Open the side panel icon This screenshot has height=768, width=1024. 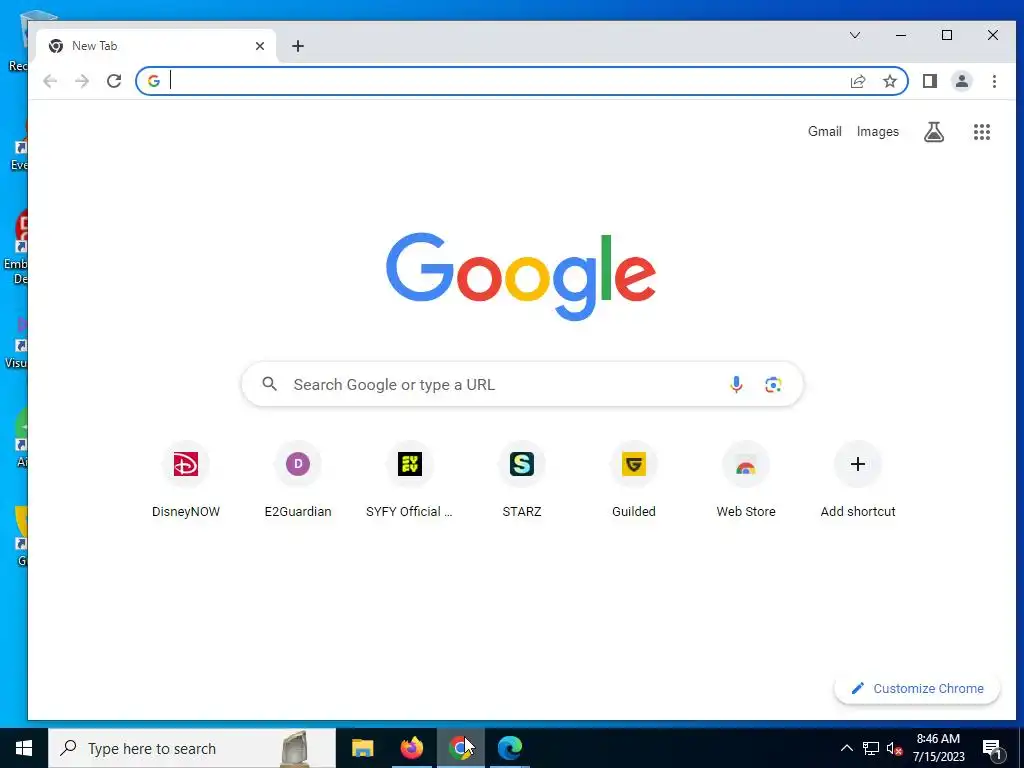930,81
